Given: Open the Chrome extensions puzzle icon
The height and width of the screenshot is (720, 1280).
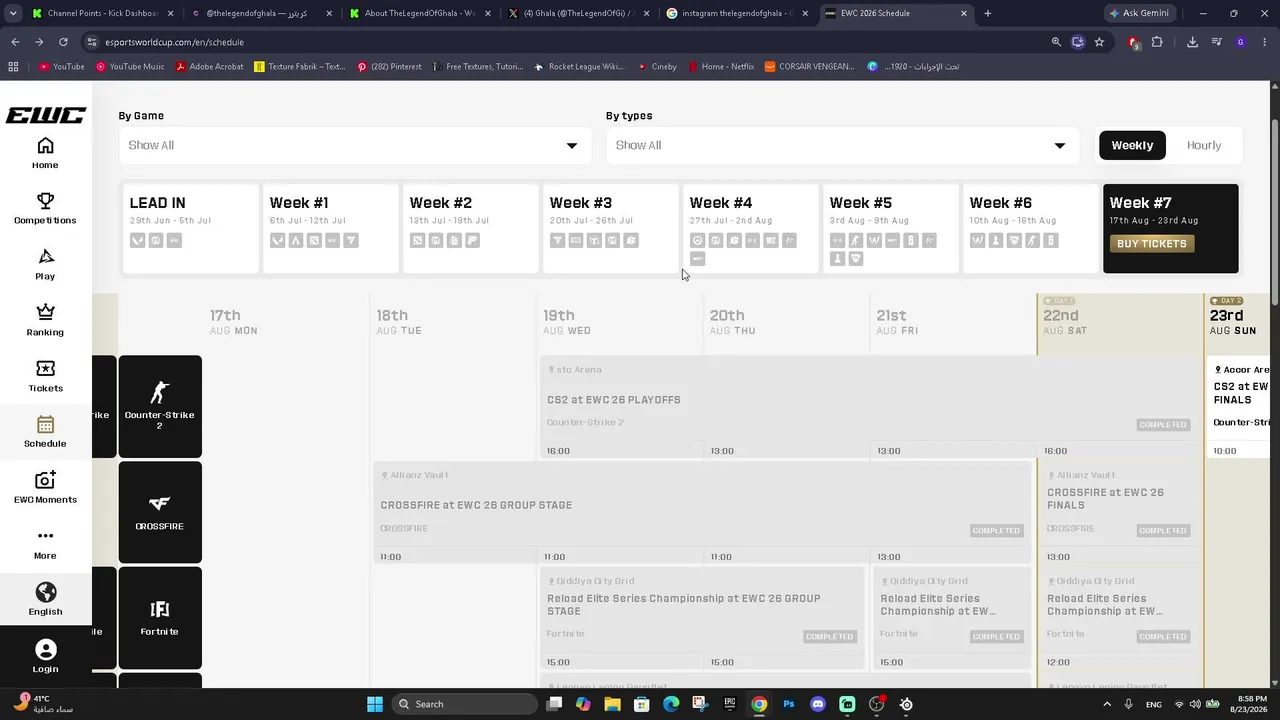Looking at the screenshot, I should pos(1157,42).
